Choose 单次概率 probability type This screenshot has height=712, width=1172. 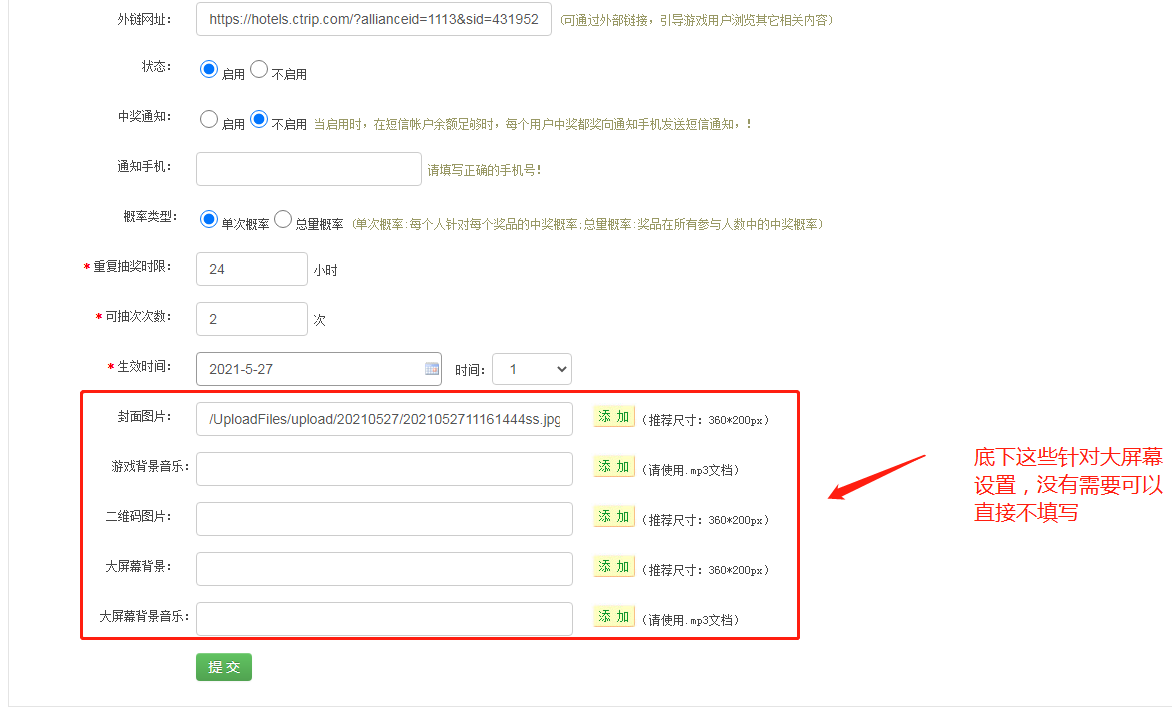209,219
